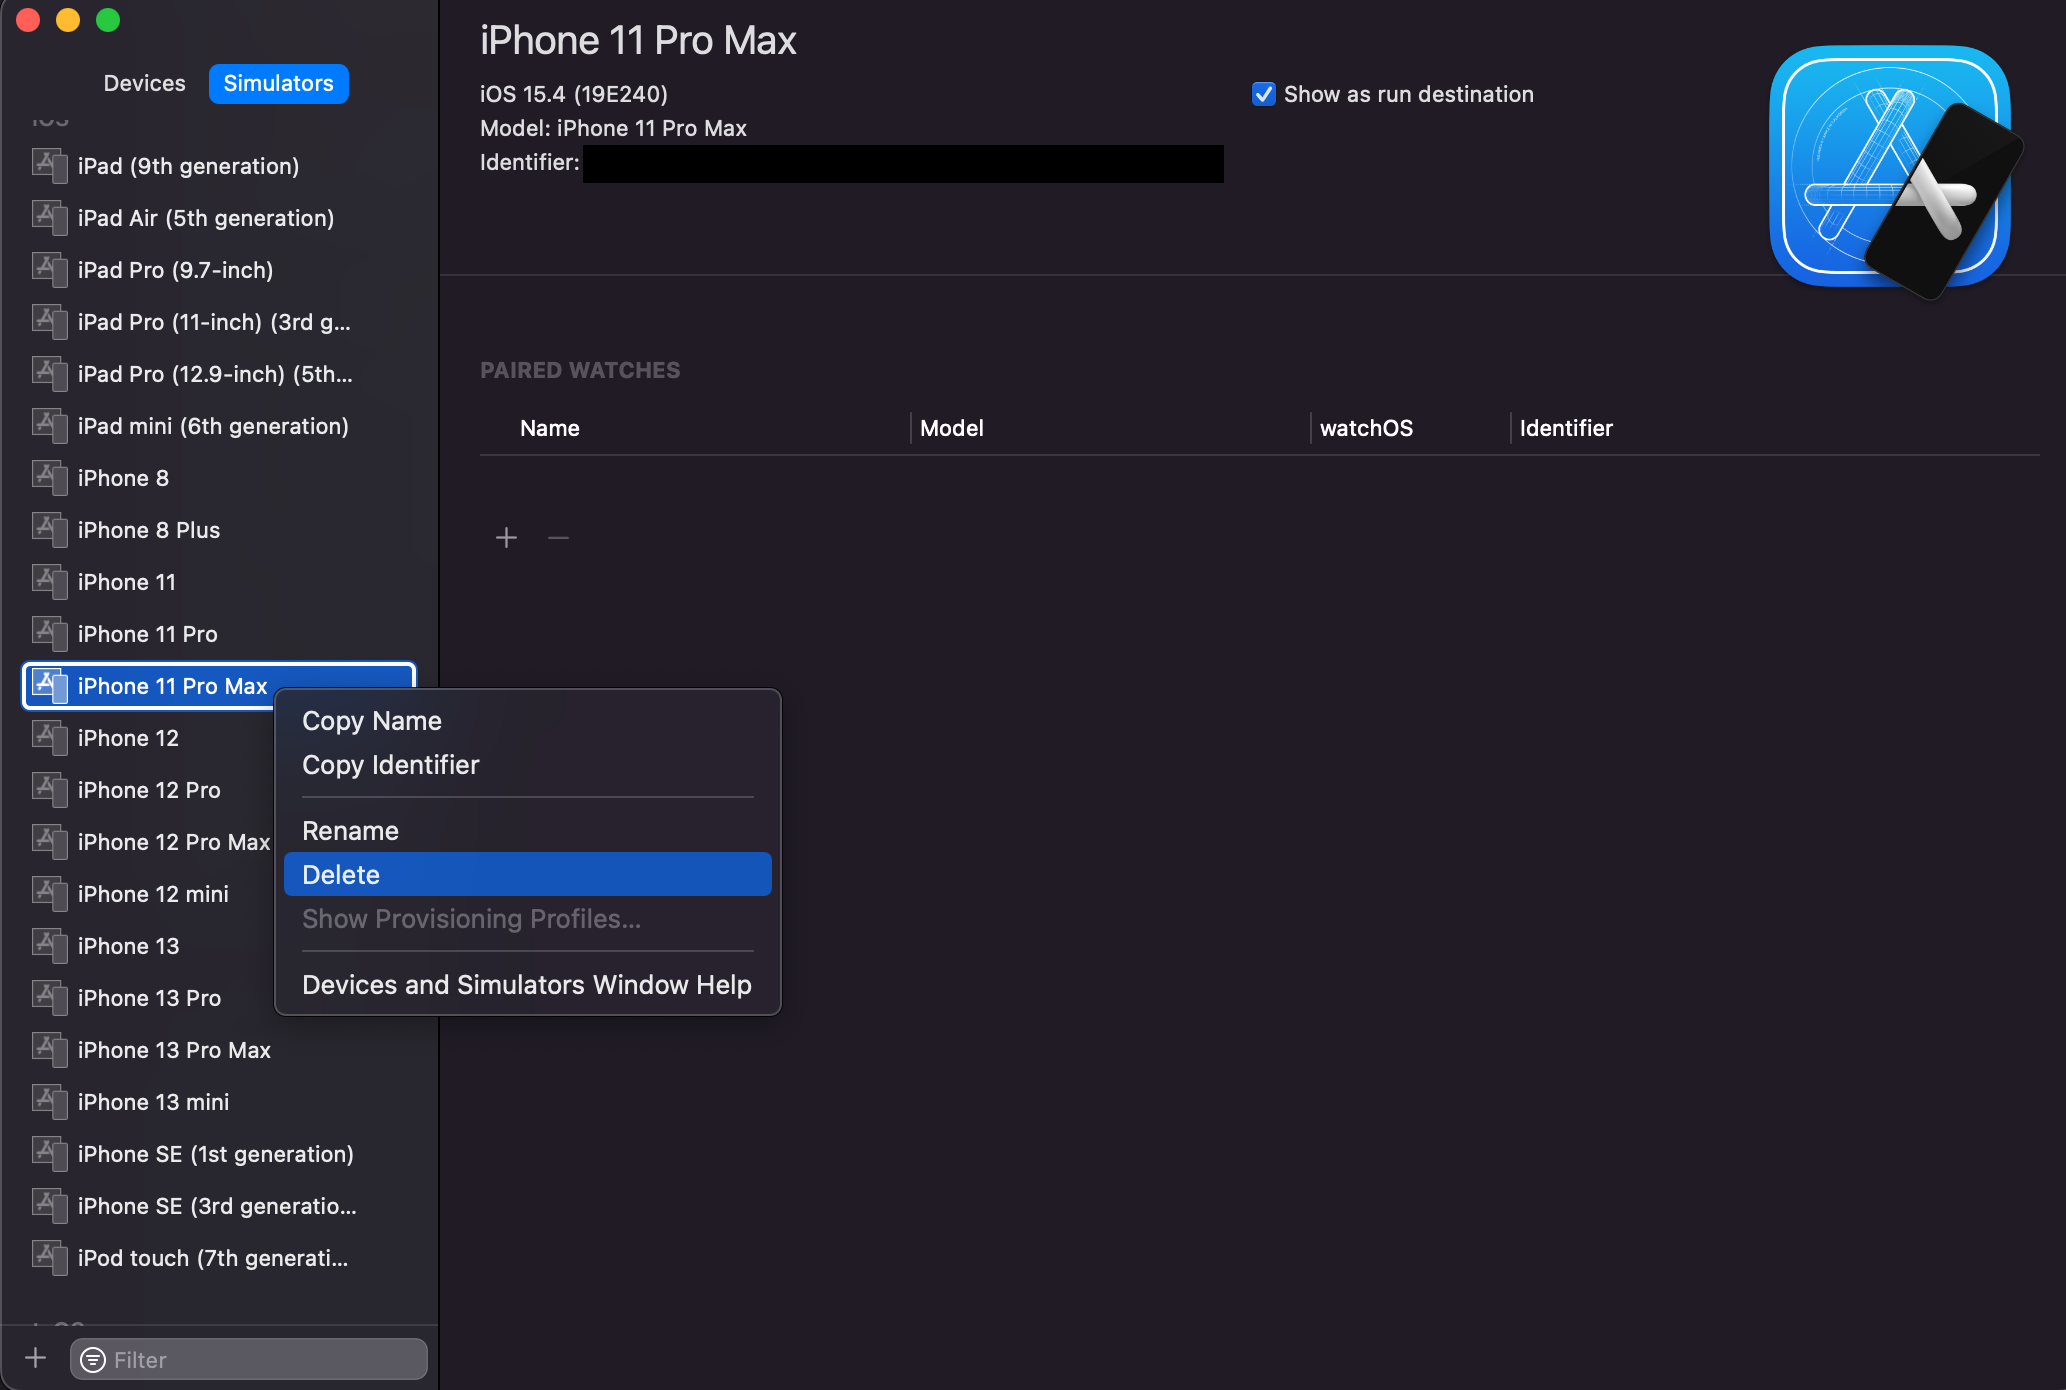Click the iPhone 12 mini simulator icon
2066x1390 pixels.
coord(49,893)
